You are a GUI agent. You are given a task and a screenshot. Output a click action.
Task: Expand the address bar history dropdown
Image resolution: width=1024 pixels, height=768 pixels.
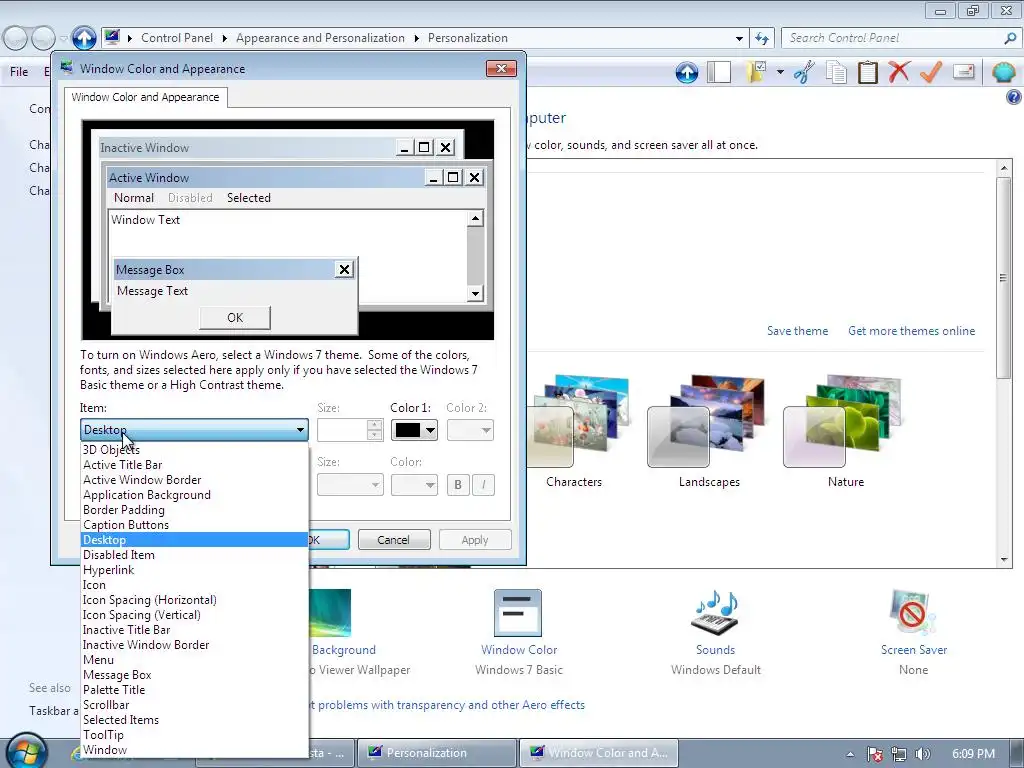(x=739, y=39)
